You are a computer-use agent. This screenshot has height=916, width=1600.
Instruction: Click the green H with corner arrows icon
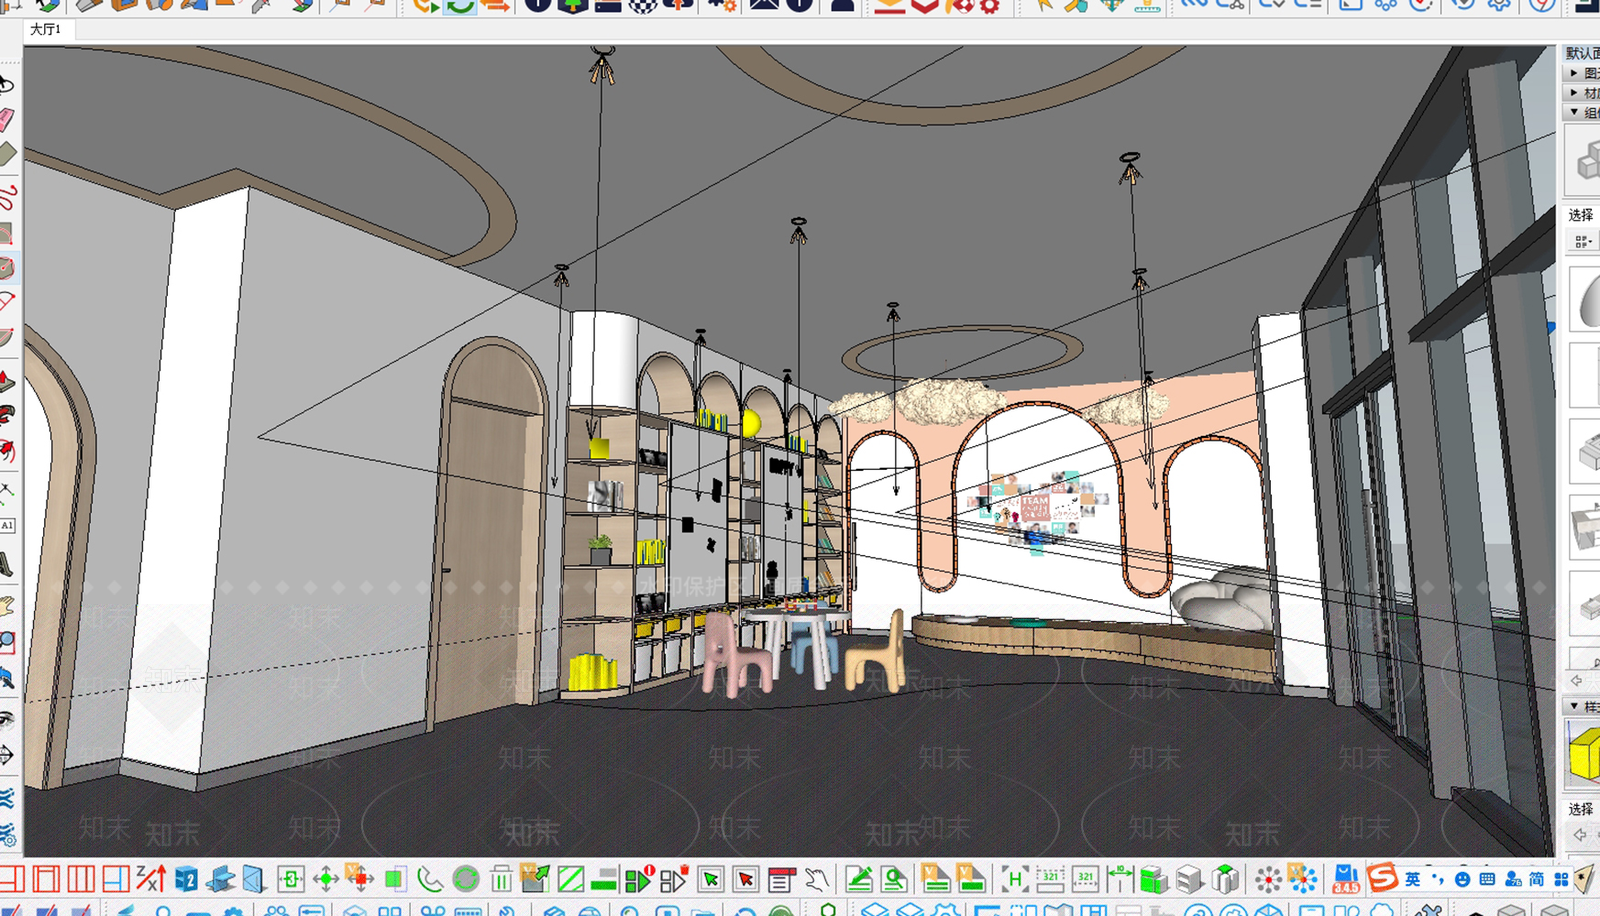coord(1015,880)
